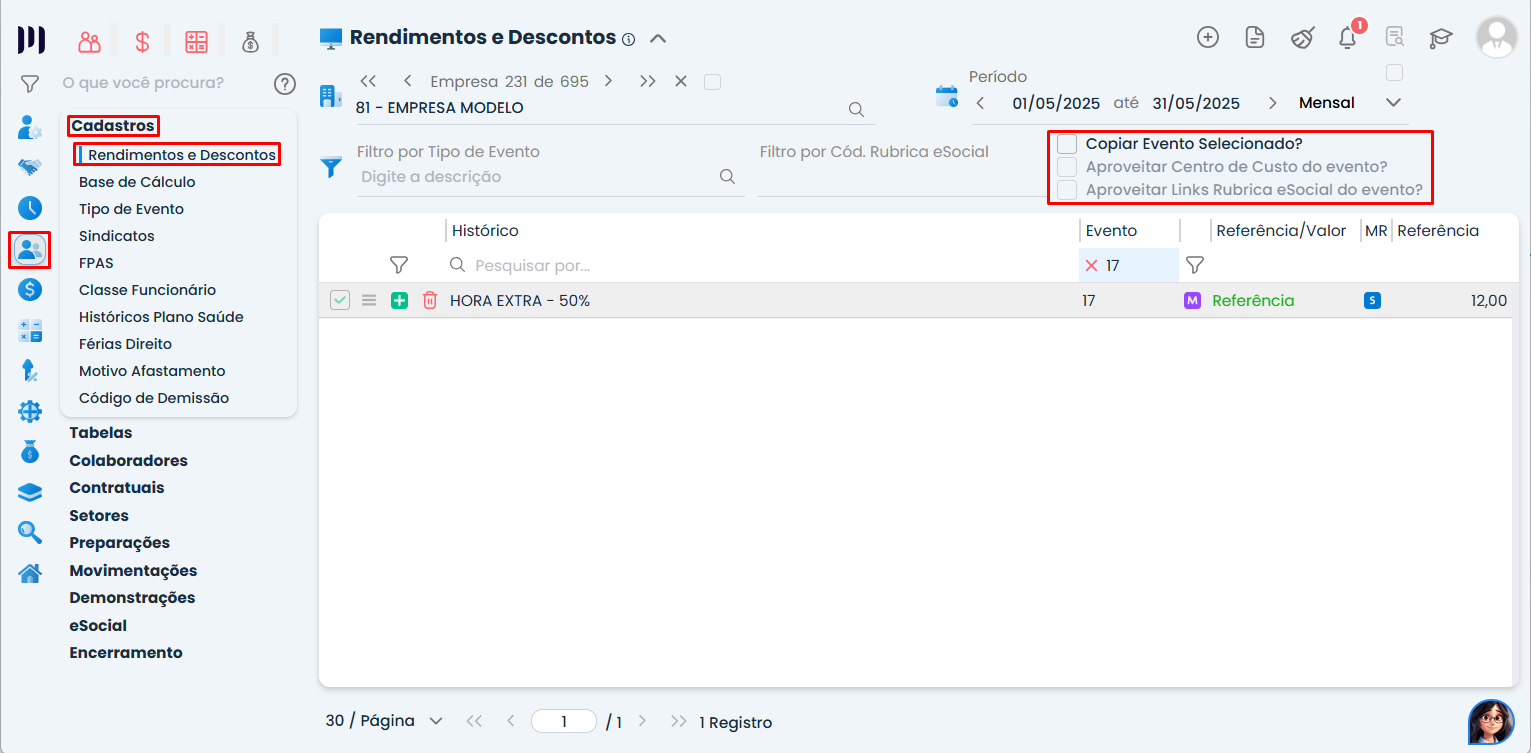Image resolution: width=1531 pixels, height=753 pixels.
Task: Toggle Aproveitar Centro de Custo do evento
Action: click(x=1067, y=167)
